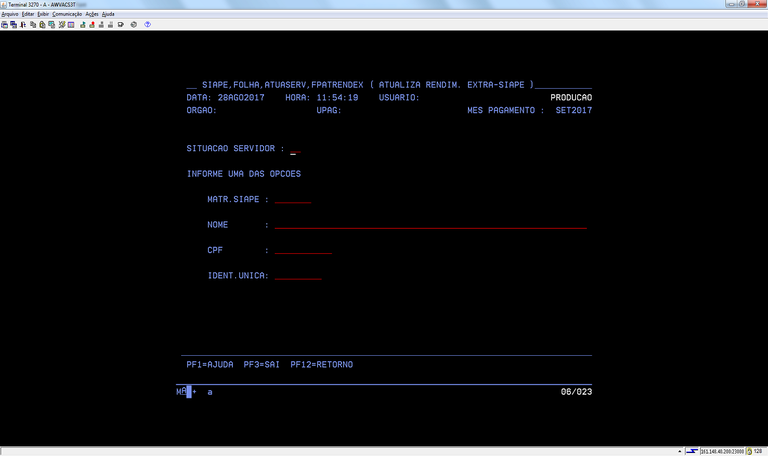
Task: Click the colored columns palette icon
Action: click(x=71, y=24)
